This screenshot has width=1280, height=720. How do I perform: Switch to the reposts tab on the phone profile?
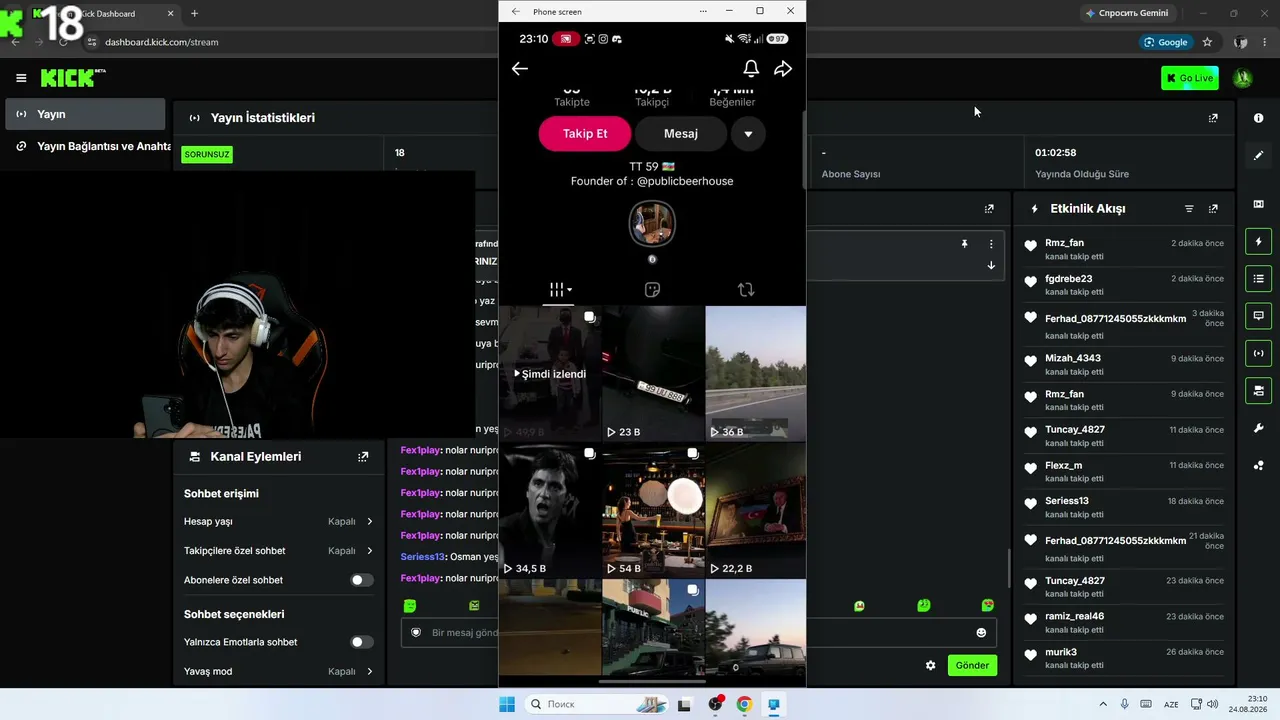[x=746, y=290]
